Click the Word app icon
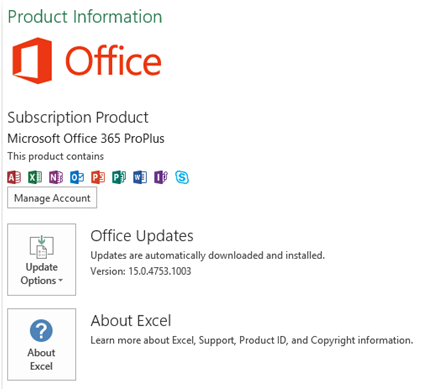 [x=140, y=177]
